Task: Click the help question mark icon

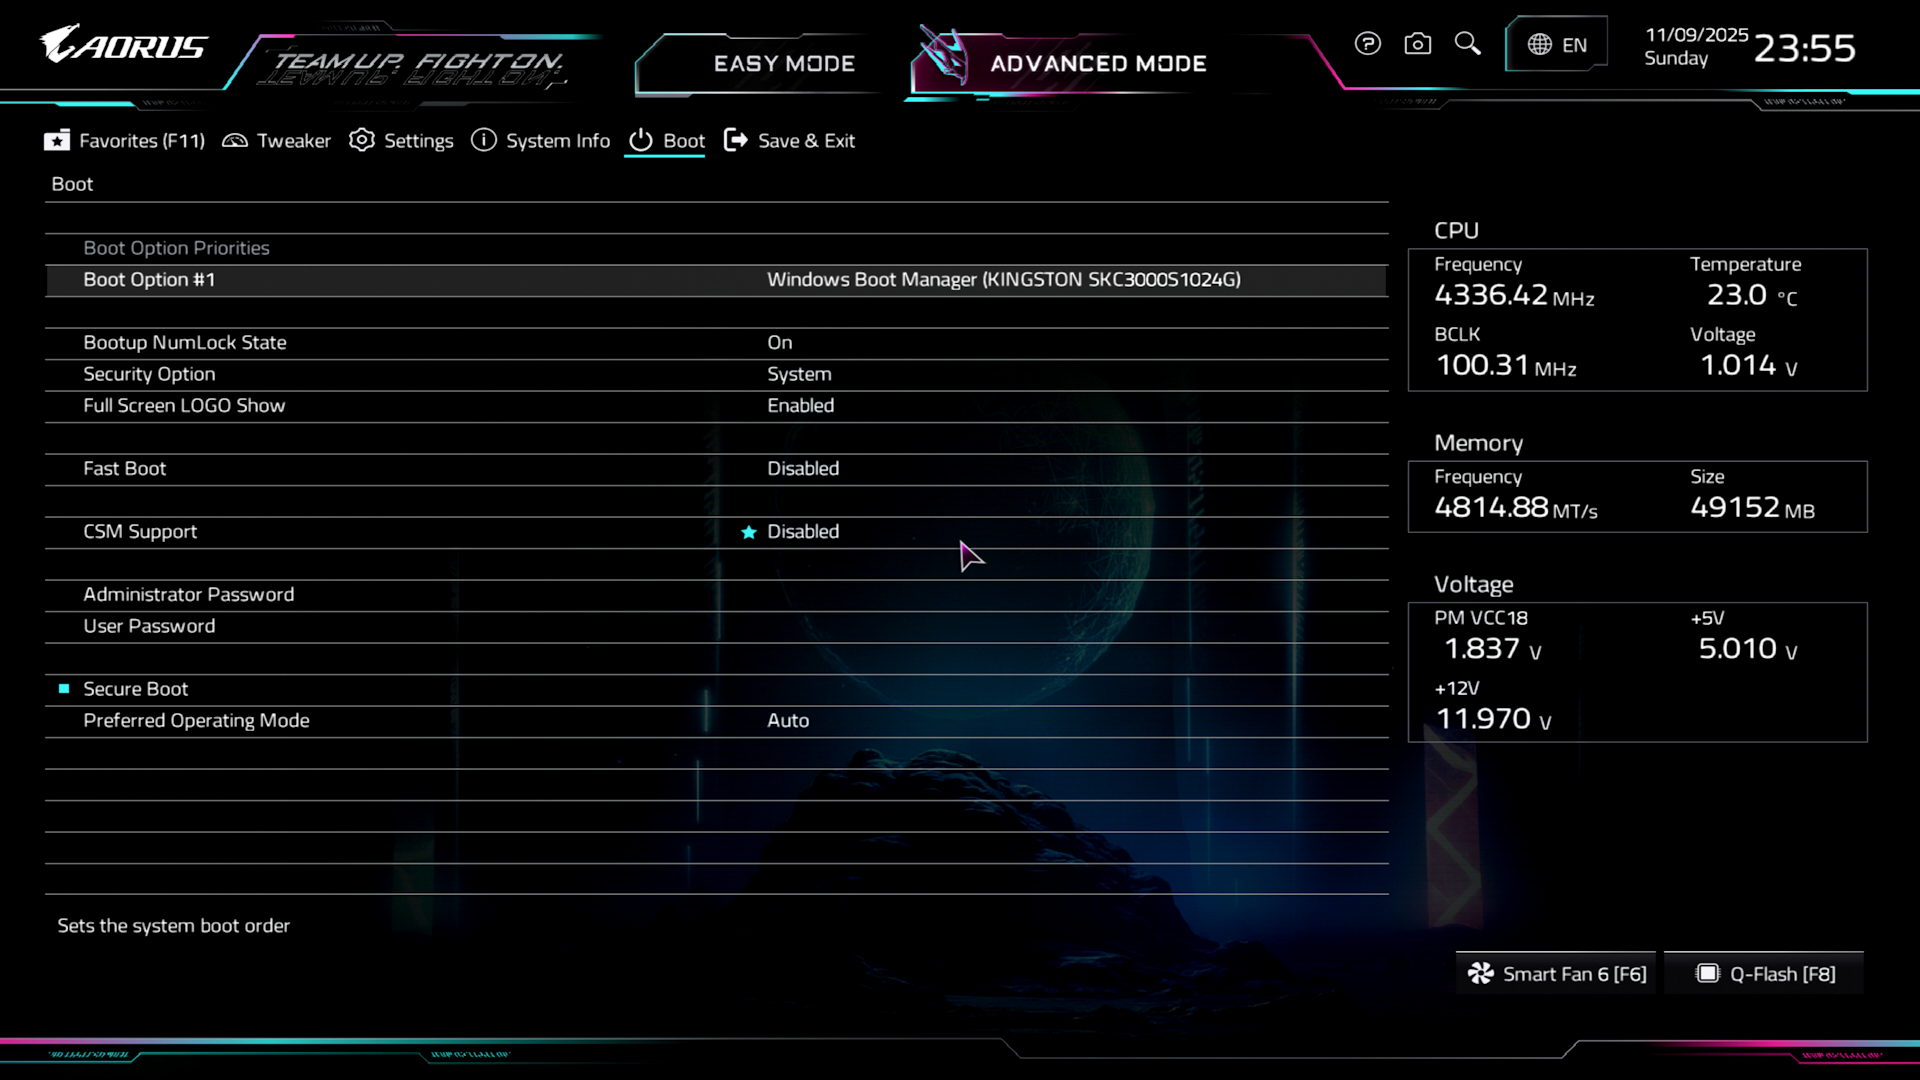Action: 1367,44
